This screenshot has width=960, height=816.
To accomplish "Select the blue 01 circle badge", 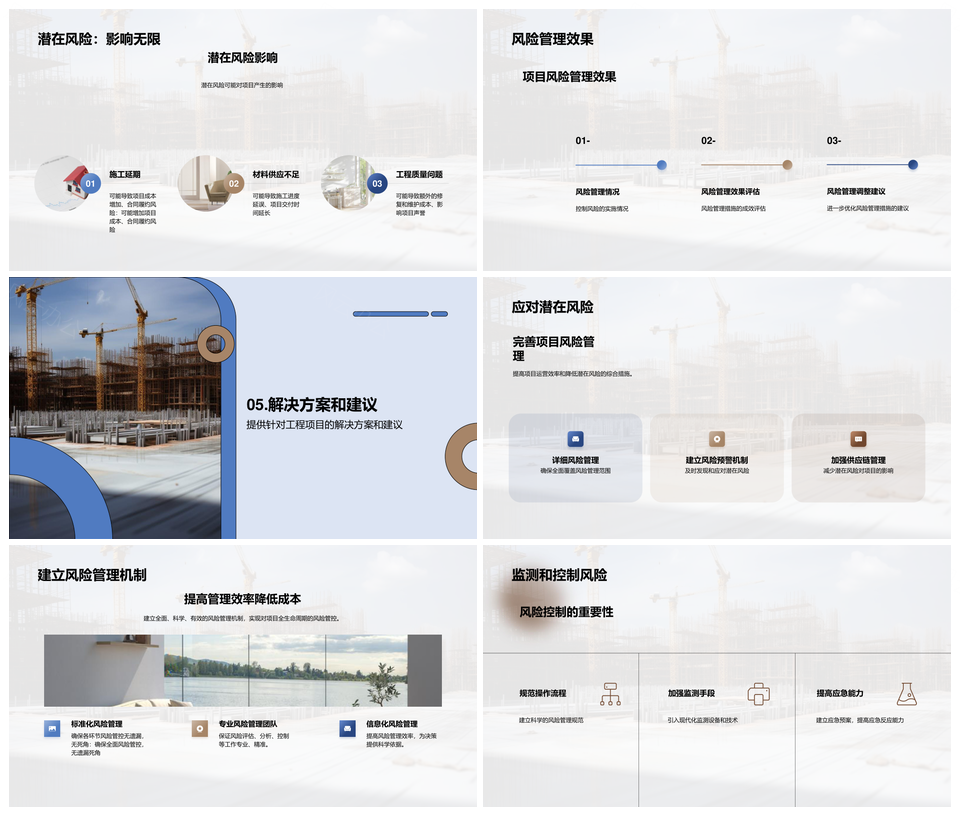I will [x=90, y=184].
